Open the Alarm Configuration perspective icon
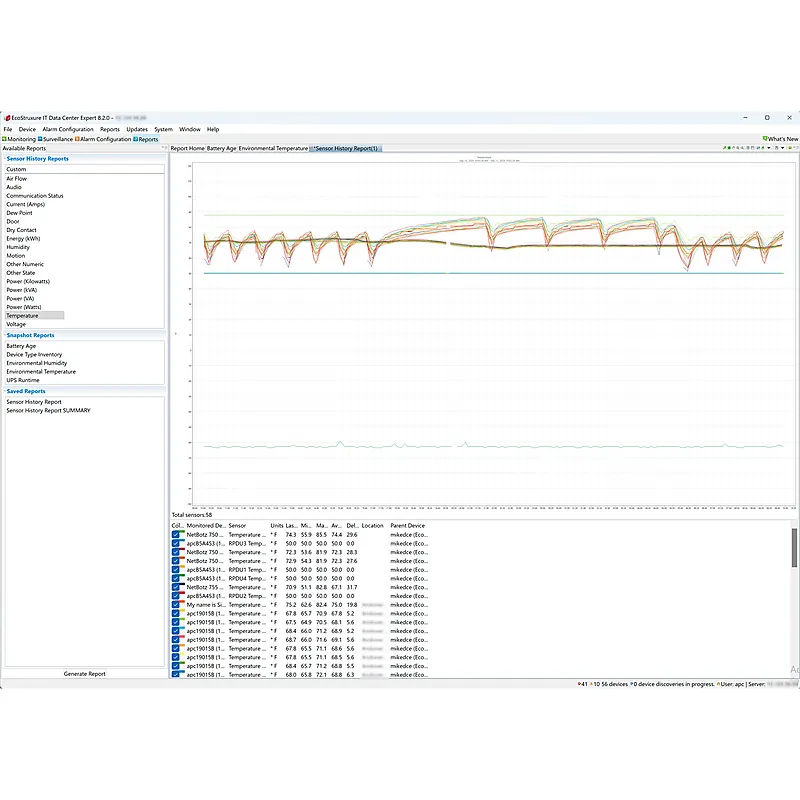Image resolution: width=800 pixels, height=800 pixels. coord(77,139)
